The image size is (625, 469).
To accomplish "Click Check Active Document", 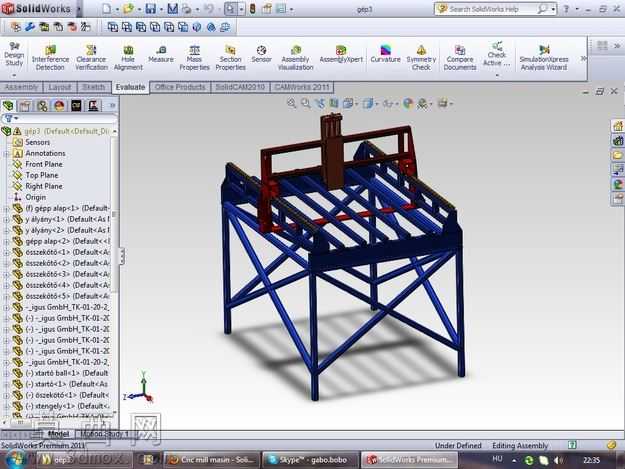I will click(x=496, y=55).
